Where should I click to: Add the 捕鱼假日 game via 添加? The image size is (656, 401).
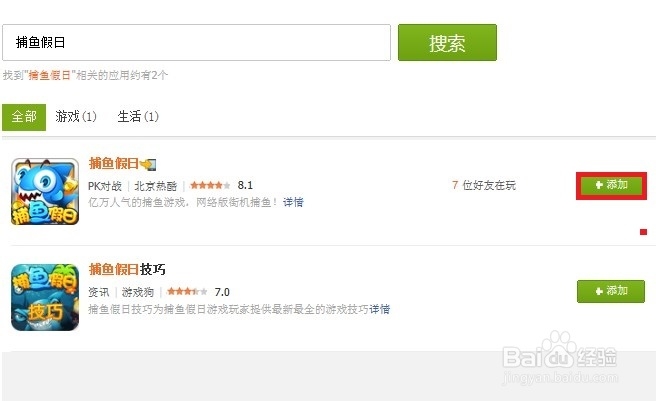611,185
